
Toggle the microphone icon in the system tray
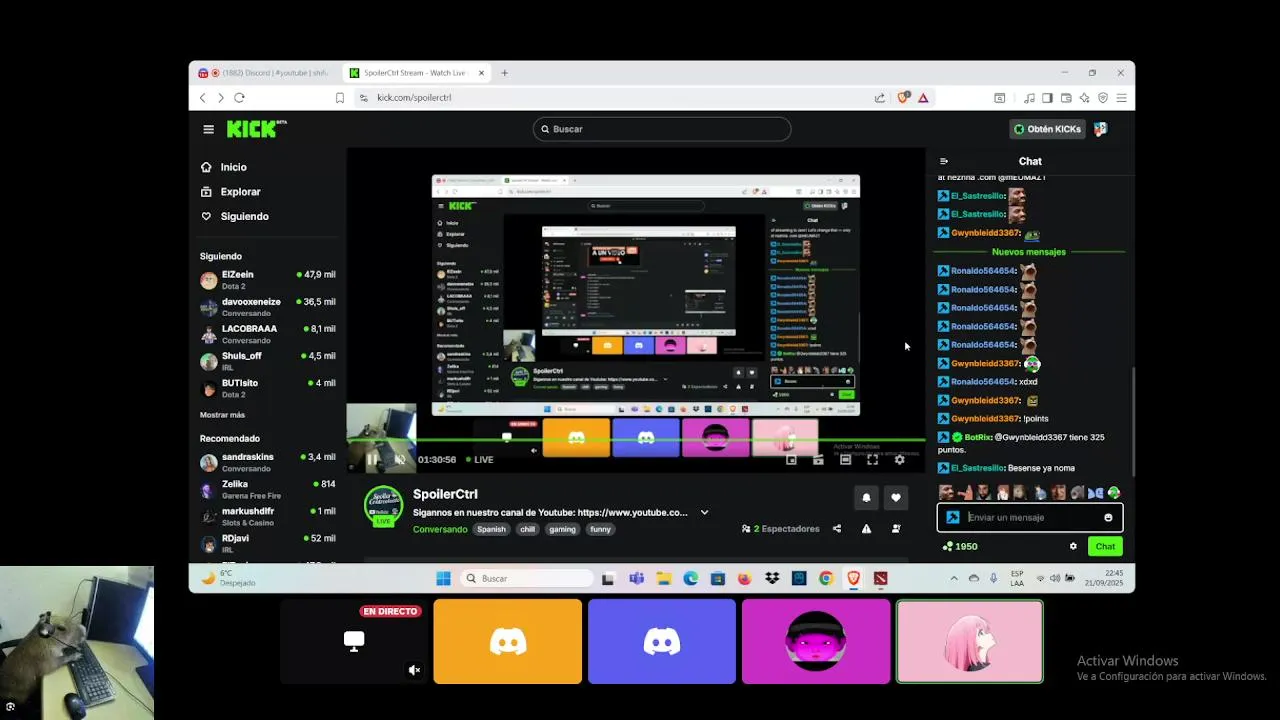(x=993, y=578)
